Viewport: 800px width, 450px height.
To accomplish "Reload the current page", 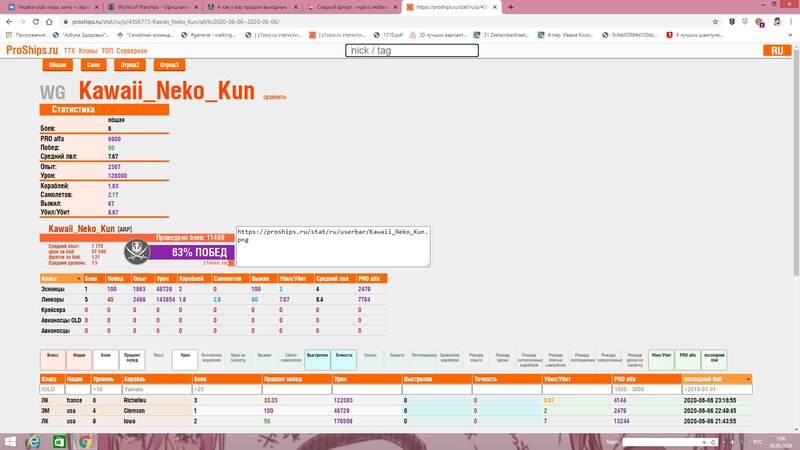I will (x=36, y=21).
